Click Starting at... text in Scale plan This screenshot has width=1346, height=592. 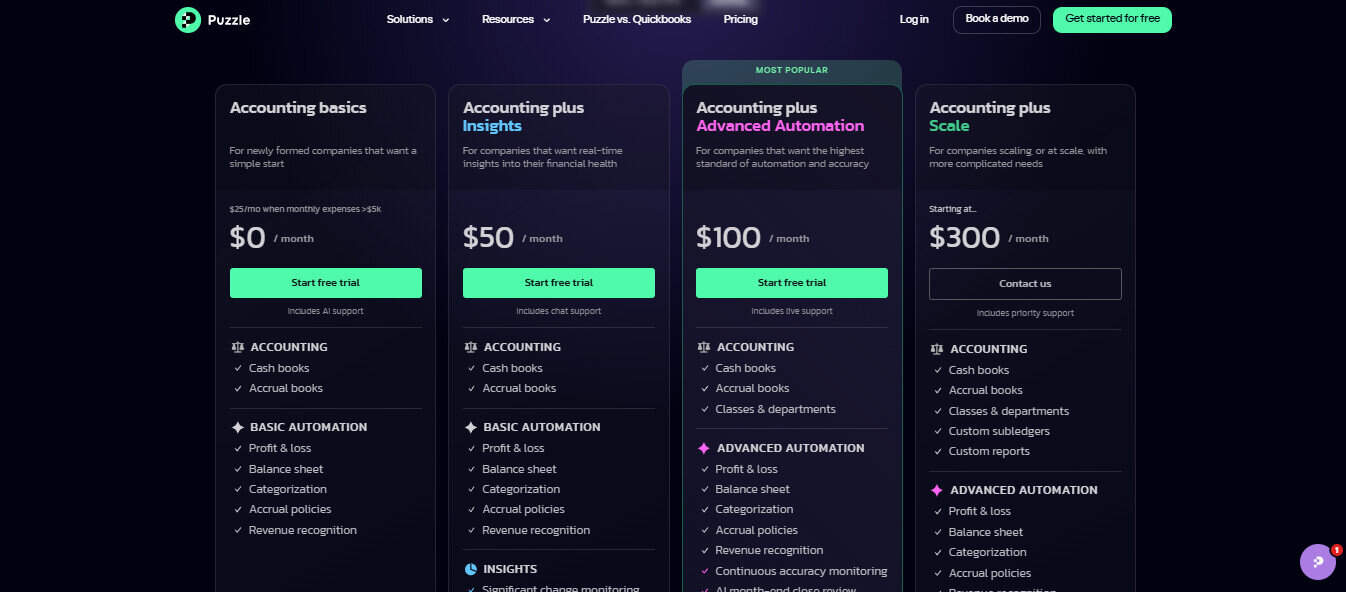point(953,209)
